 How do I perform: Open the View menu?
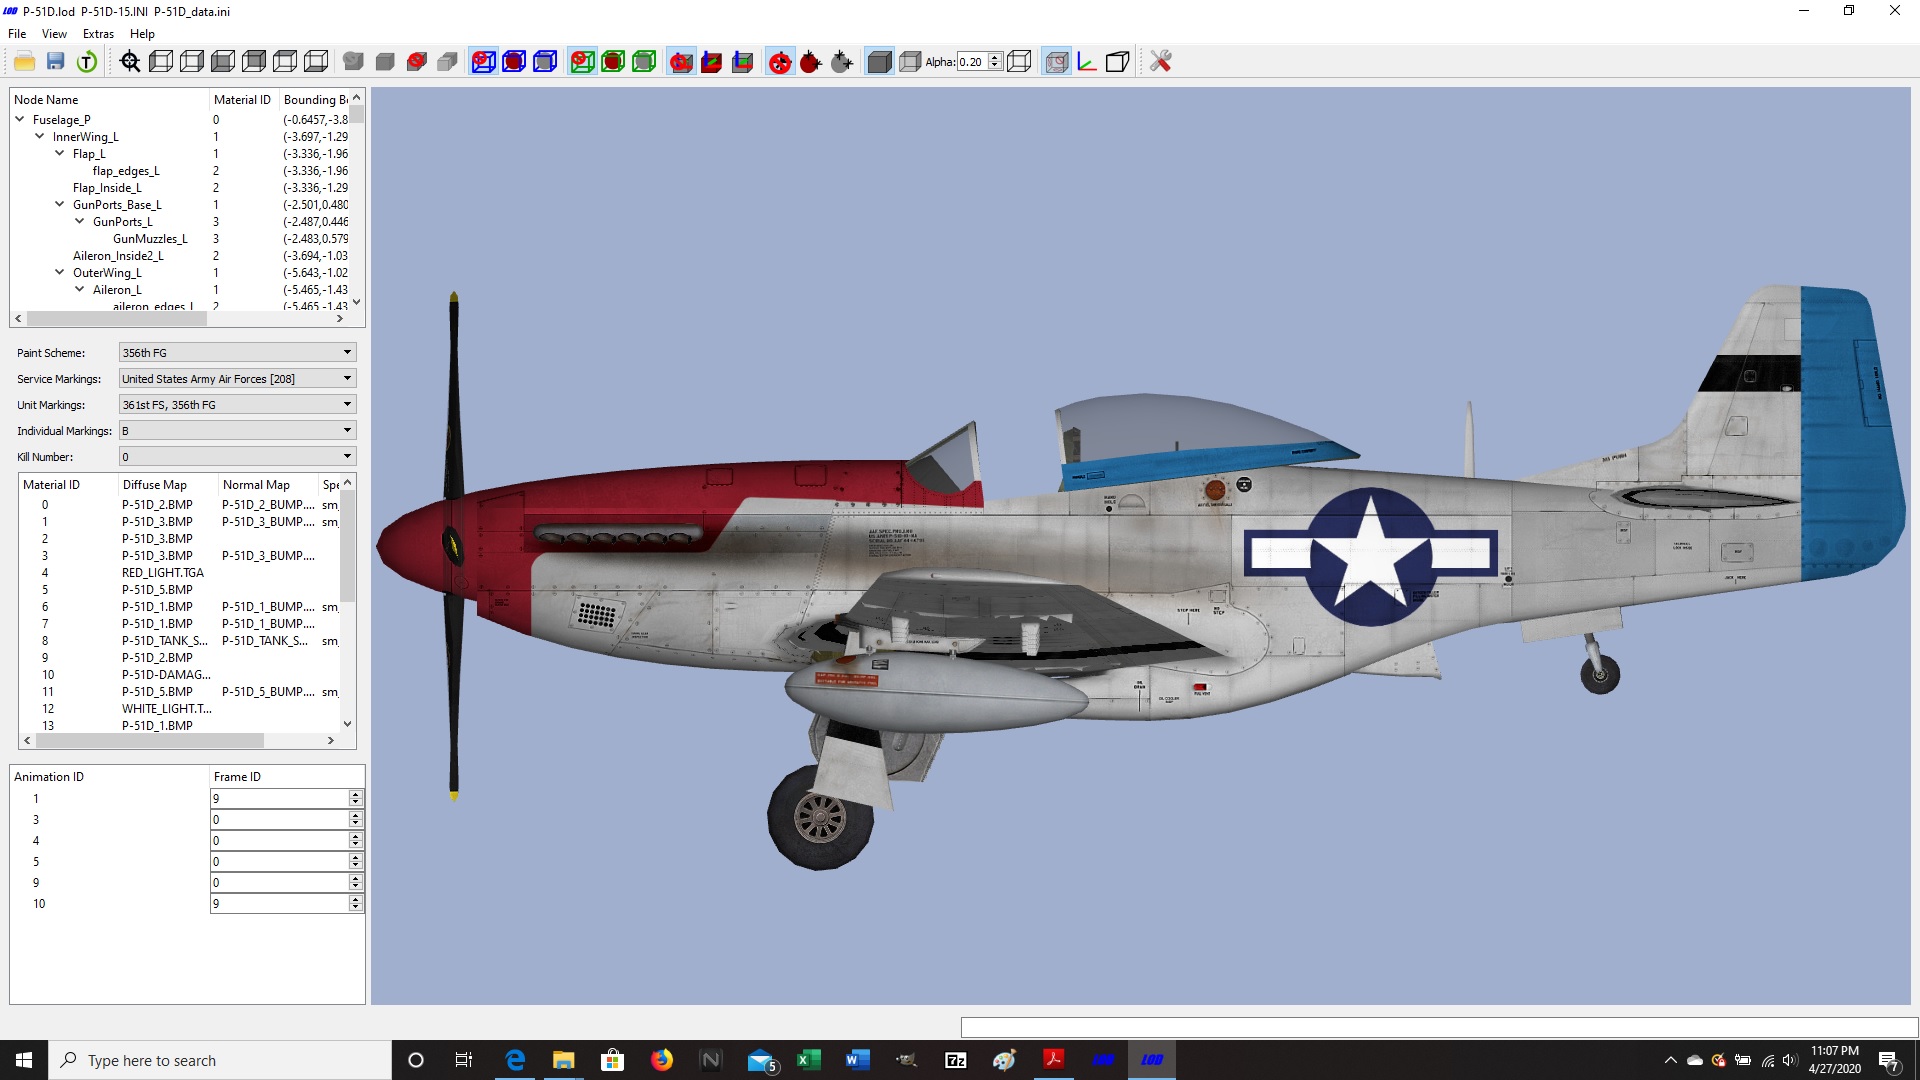pyautogui.click(x=54, y=34)
